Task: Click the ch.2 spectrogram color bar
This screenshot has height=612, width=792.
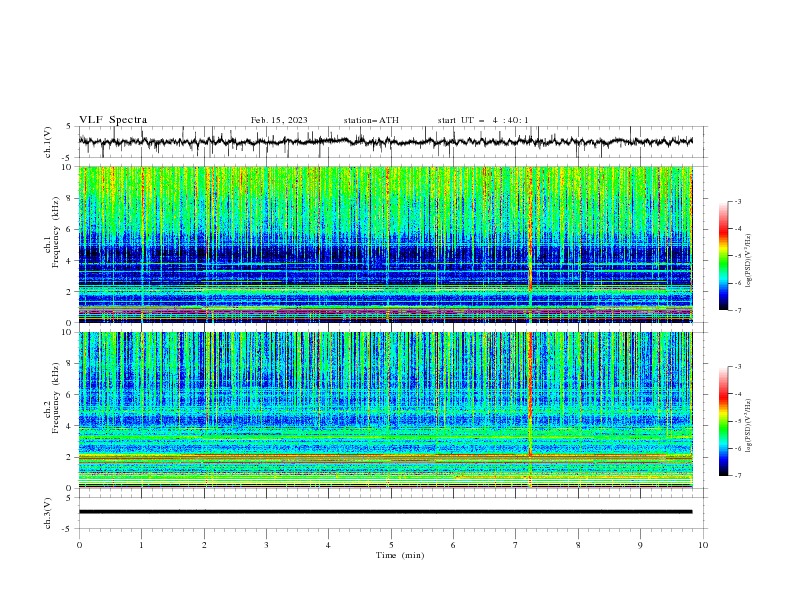Action: coord(724,421)
